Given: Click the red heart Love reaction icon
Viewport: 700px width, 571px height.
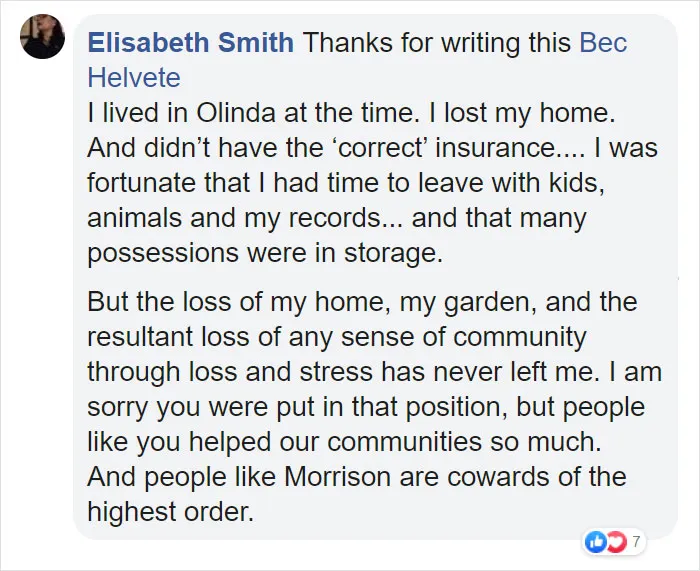Looking at the screenshot, I should pyautogui.click(x=617, y=542).
